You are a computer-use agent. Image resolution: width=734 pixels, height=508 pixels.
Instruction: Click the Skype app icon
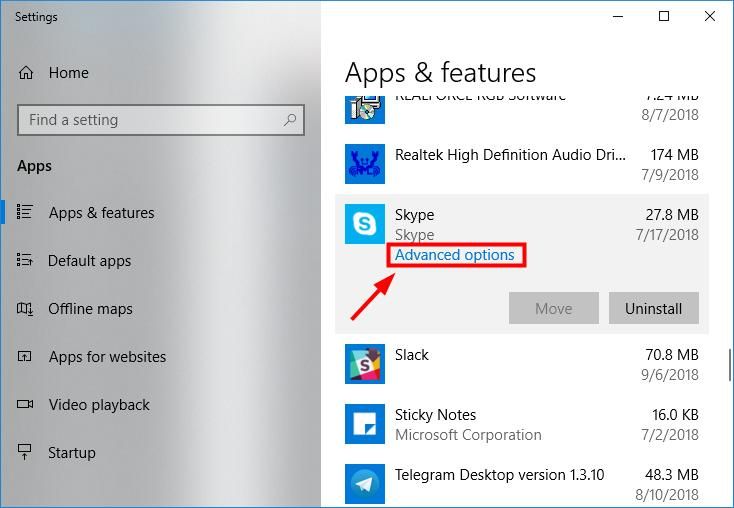(365, 224)
